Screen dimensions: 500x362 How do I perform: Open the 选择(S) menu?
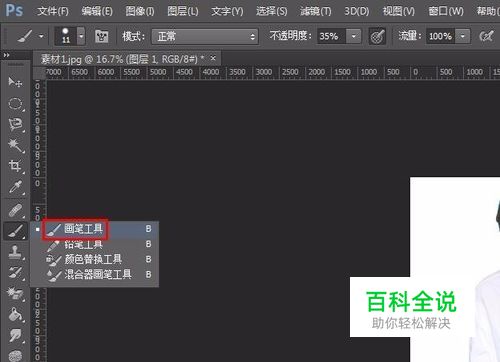(x=271, y=11)
